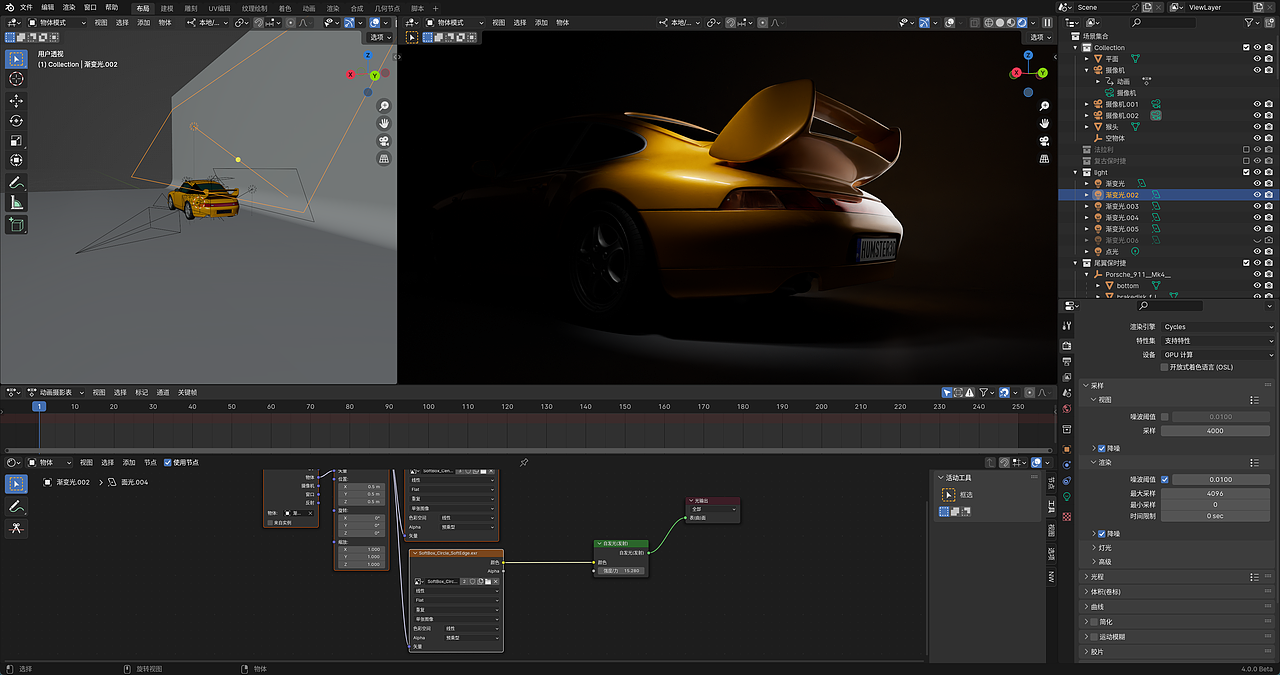Open the 添加 menu in node editor
Screen dimensions: 1280x675
tap(128, 463)
